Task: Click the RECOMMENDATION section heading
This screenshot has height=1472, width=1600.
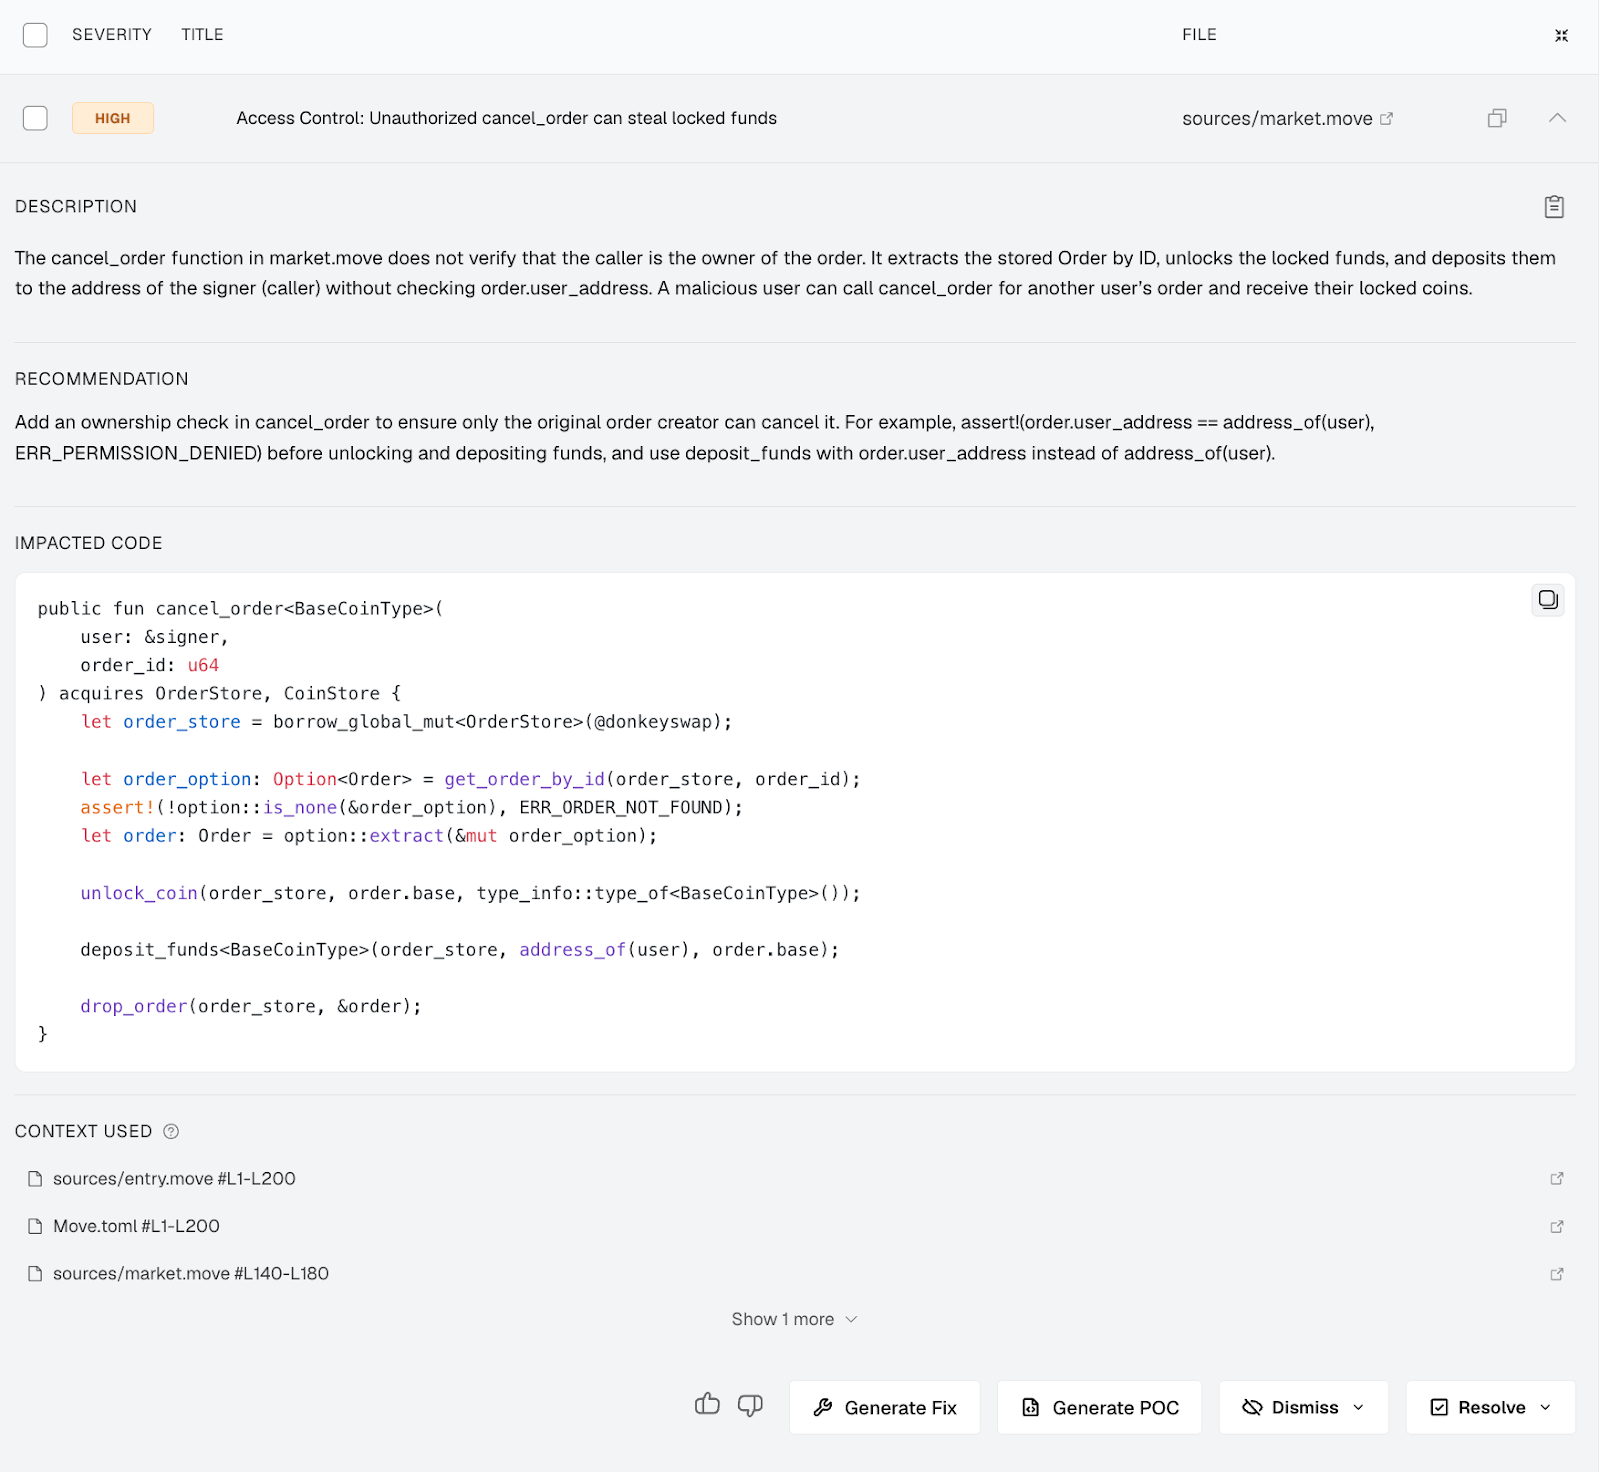Action: (x=102, y=379)
